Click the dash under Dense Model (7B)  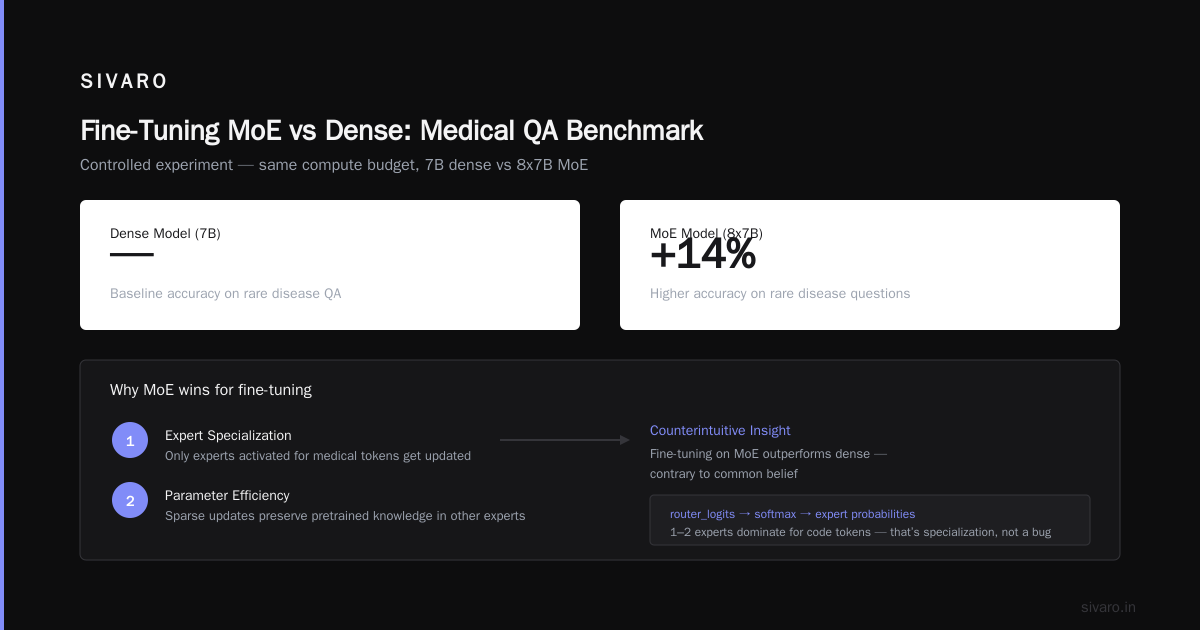click(132, 255)
